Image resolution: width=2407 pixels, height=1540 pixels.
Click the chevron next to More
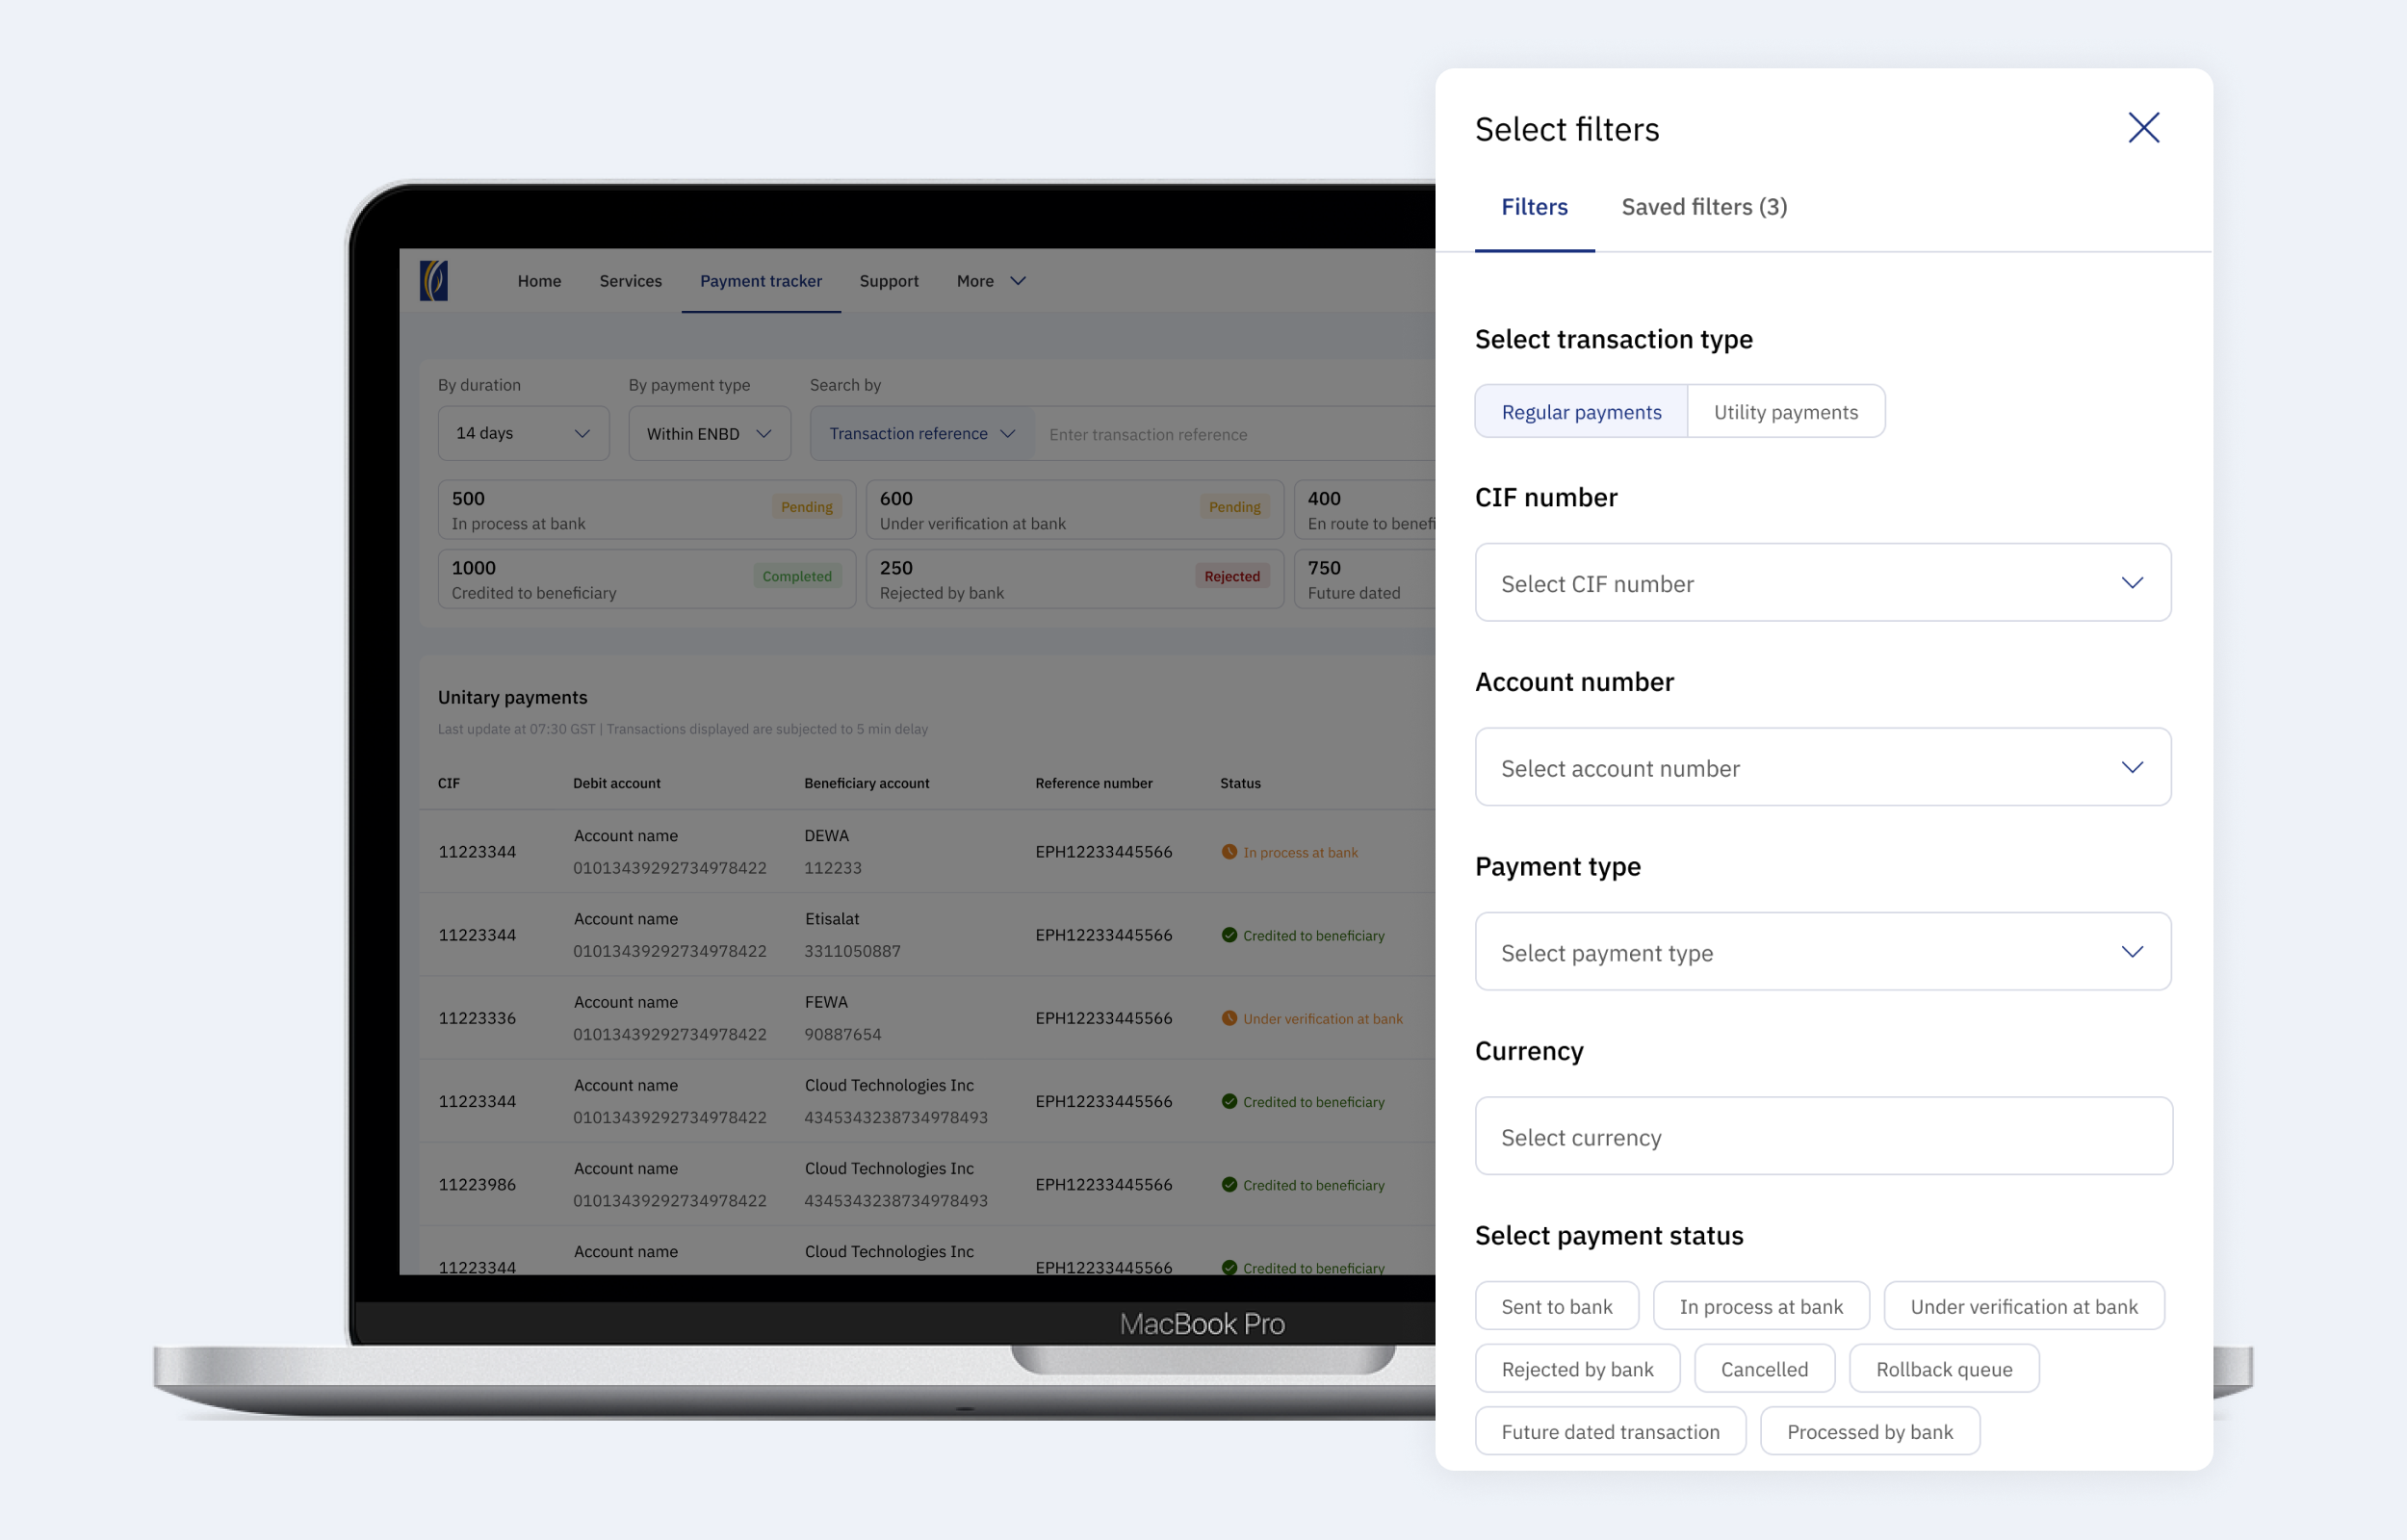[x=1018, y=281]
